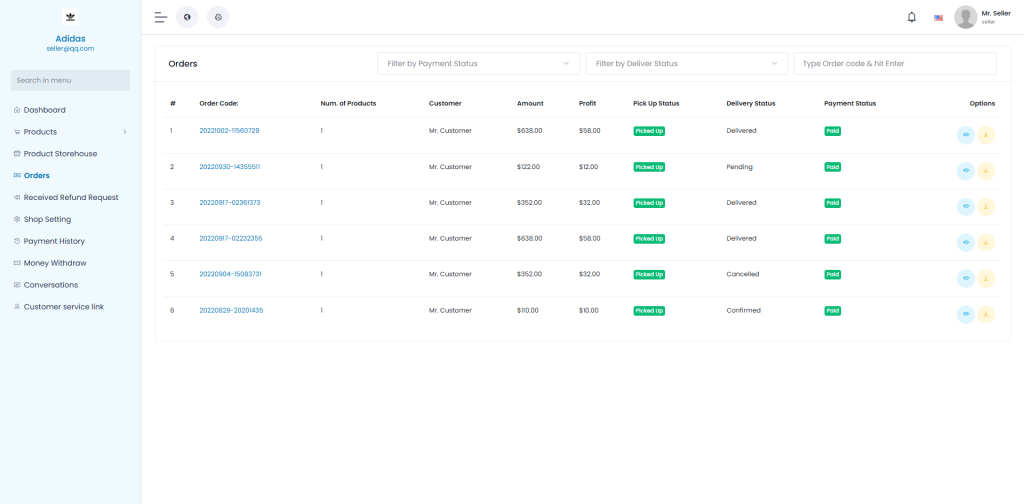Download invoice for order 20221002-11560729
The height and width of the screenshot is (504, 1024).
coord(986,135)
